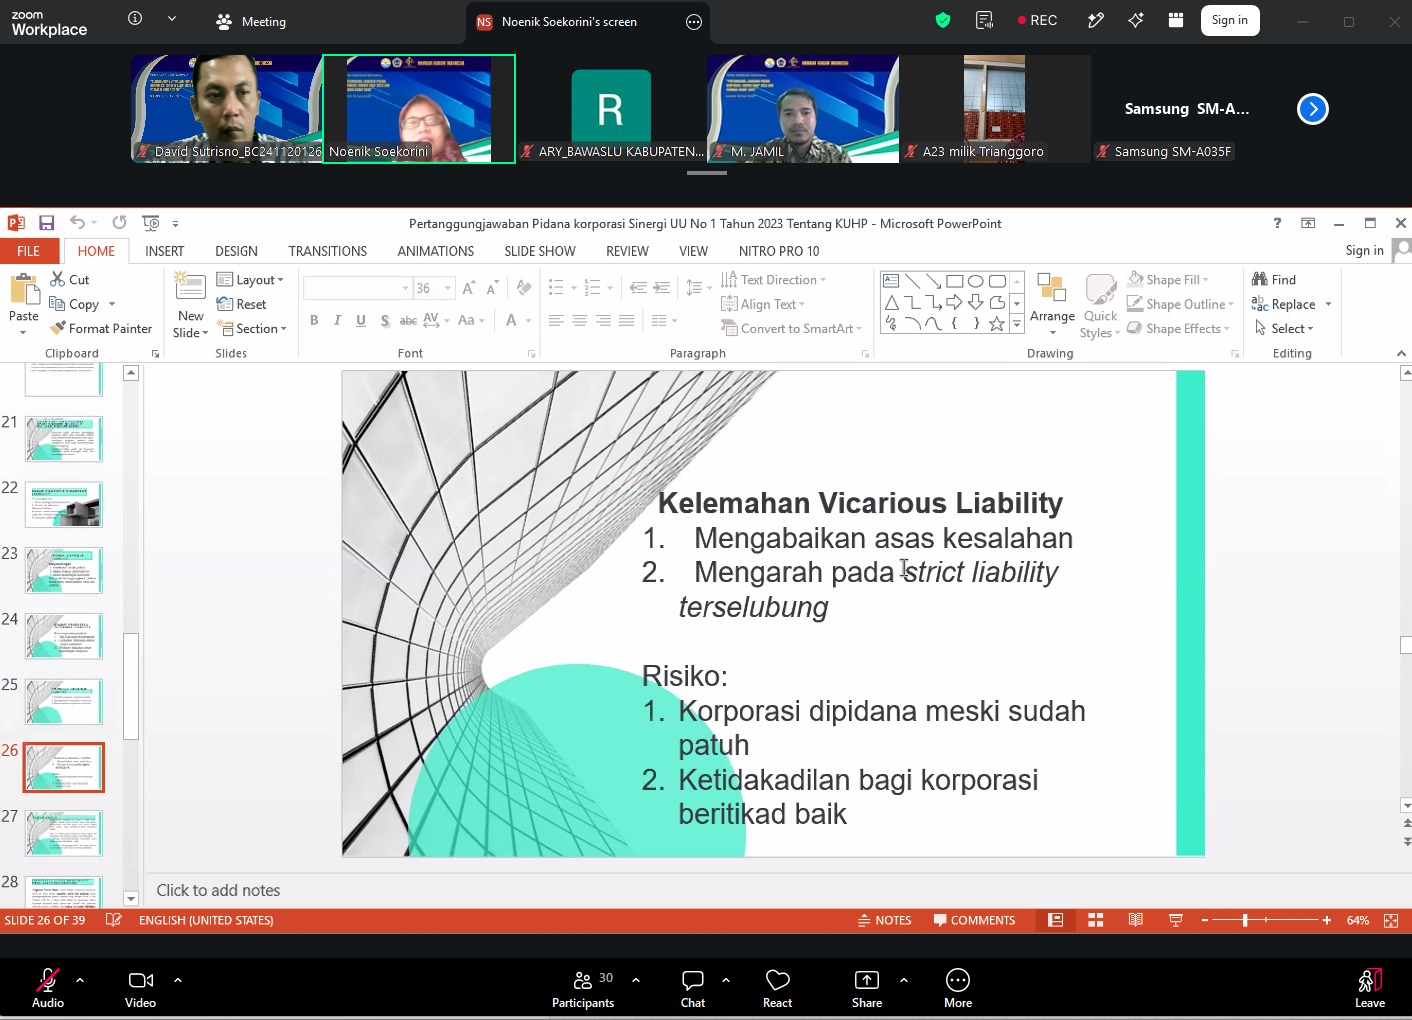
Task: Switch to Slide Sorter view icon
Action: pos(1095,920)
